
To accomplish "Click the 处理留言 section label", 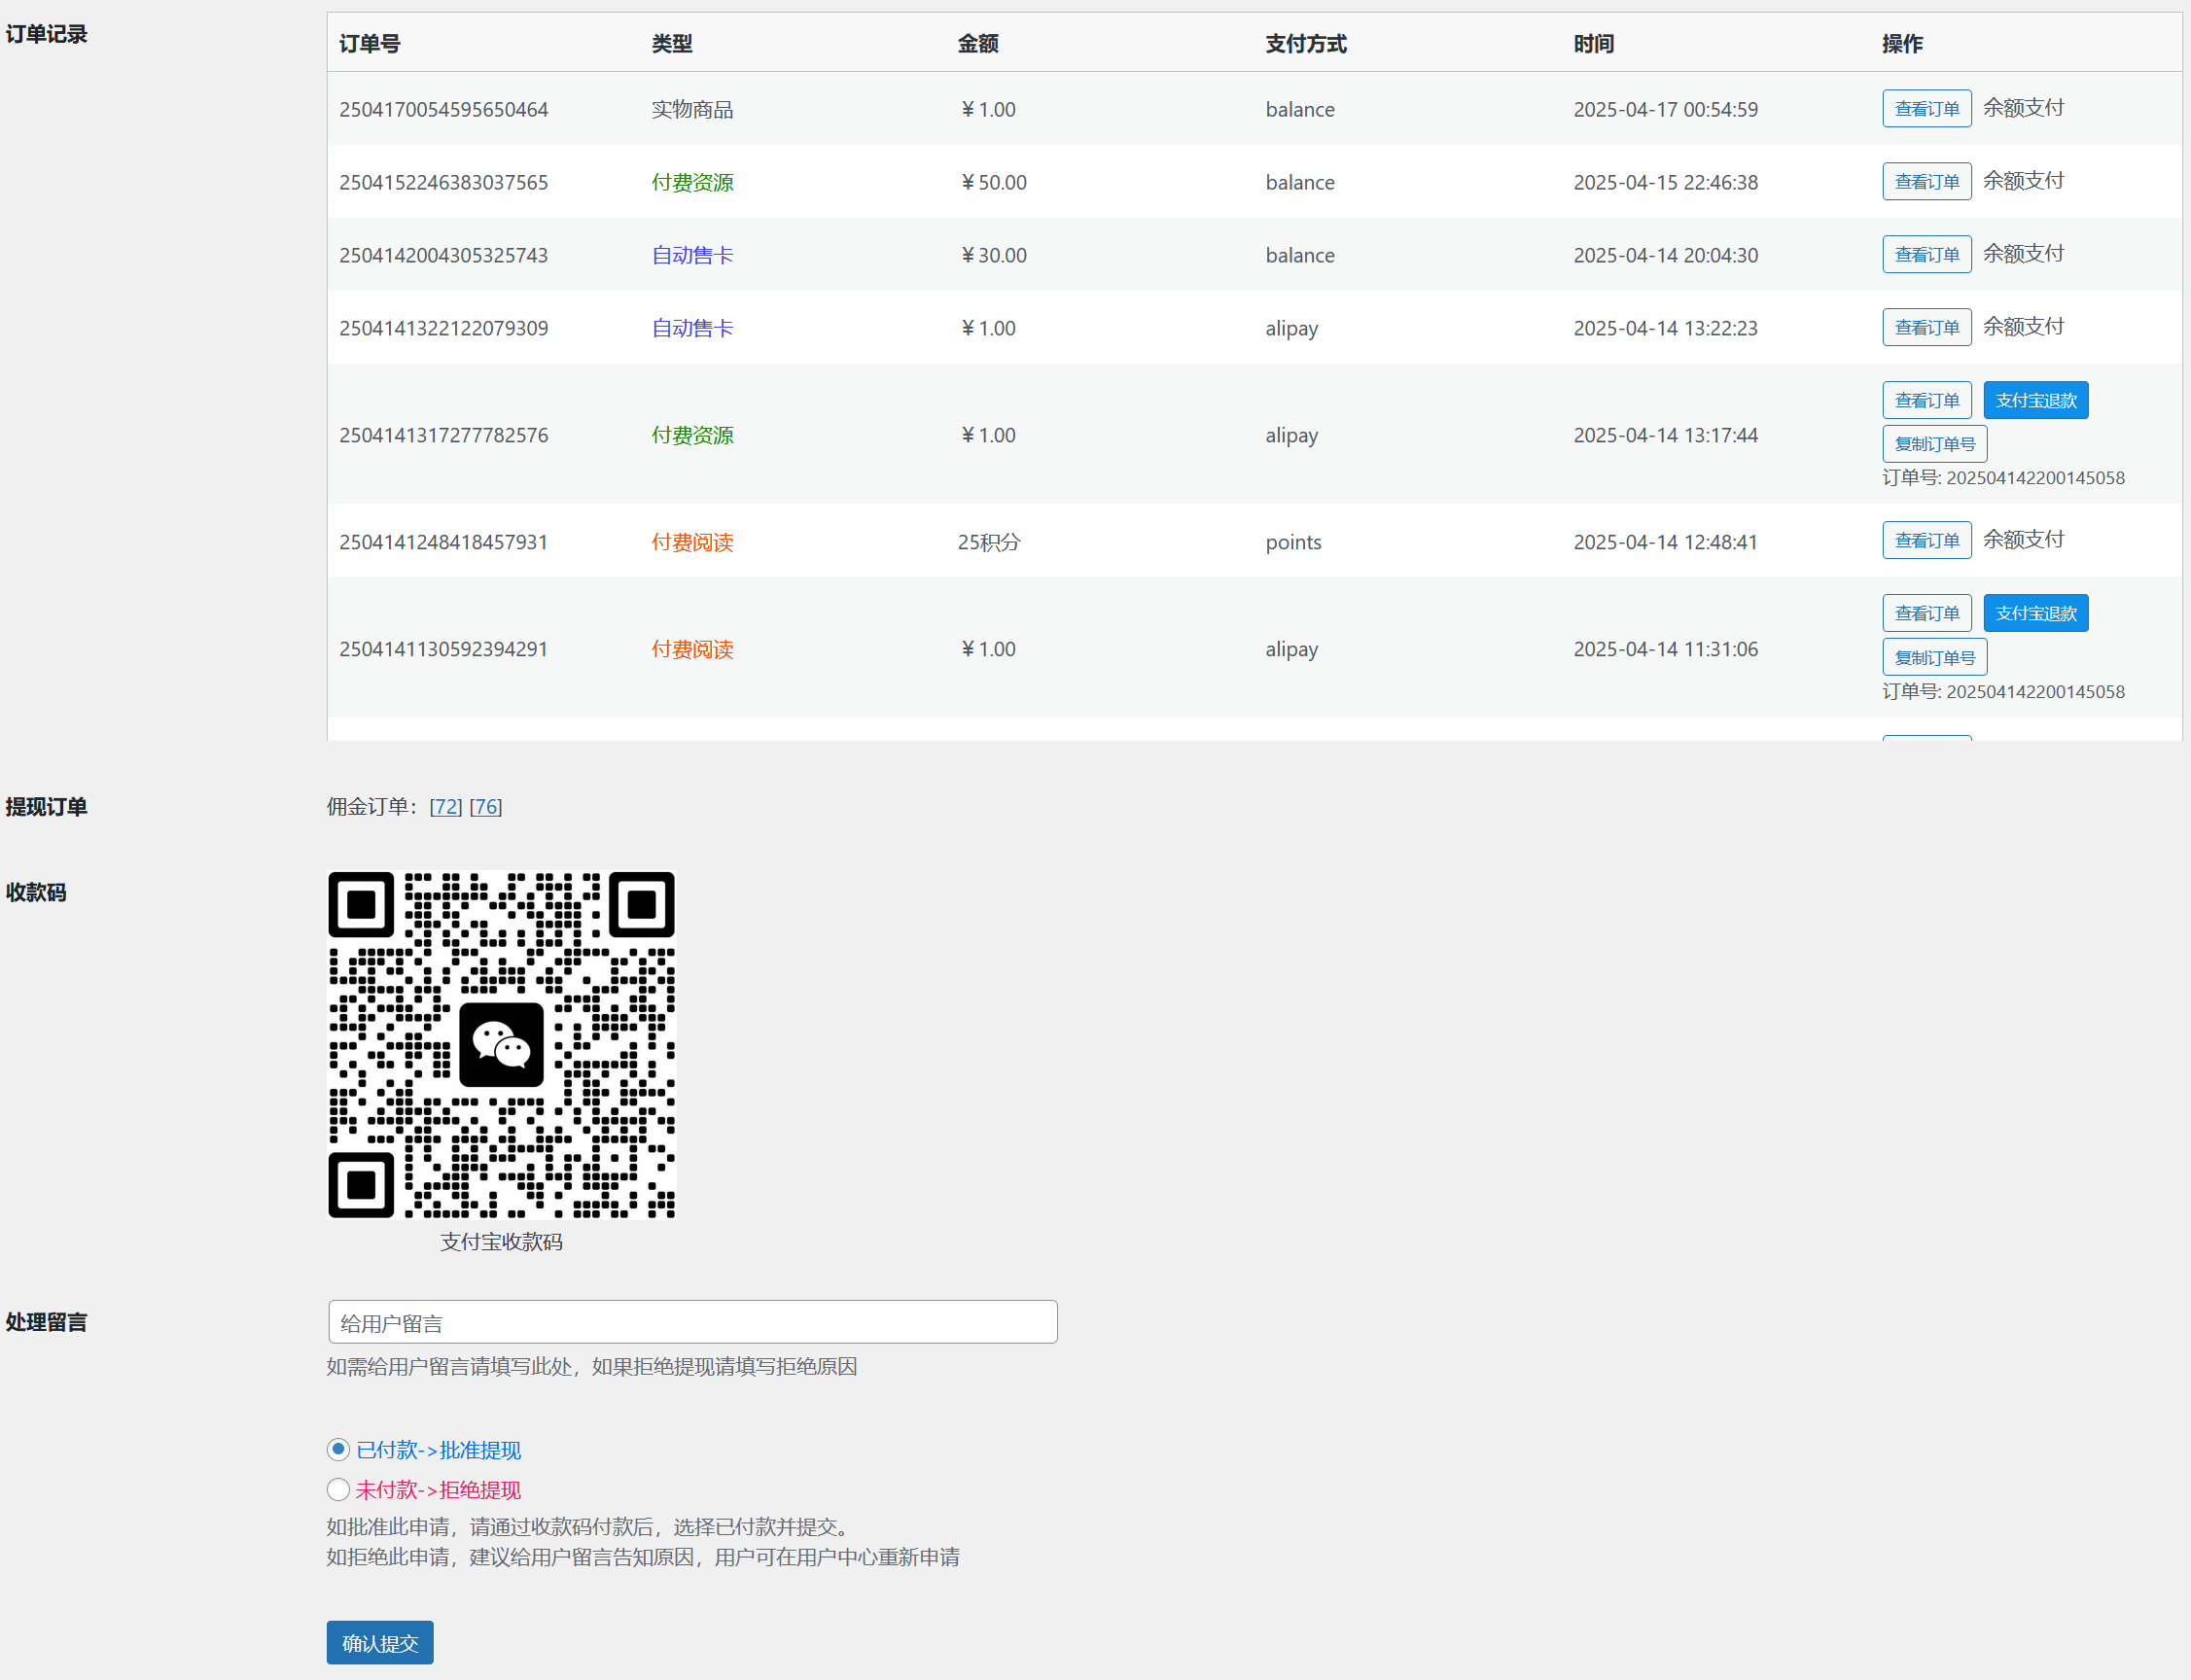I will 46,1321.
